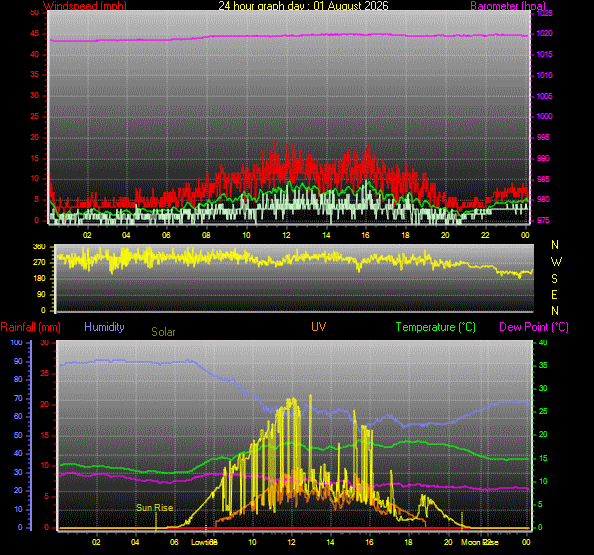Click wind direction axis value "90"

(x=41, y=294)
